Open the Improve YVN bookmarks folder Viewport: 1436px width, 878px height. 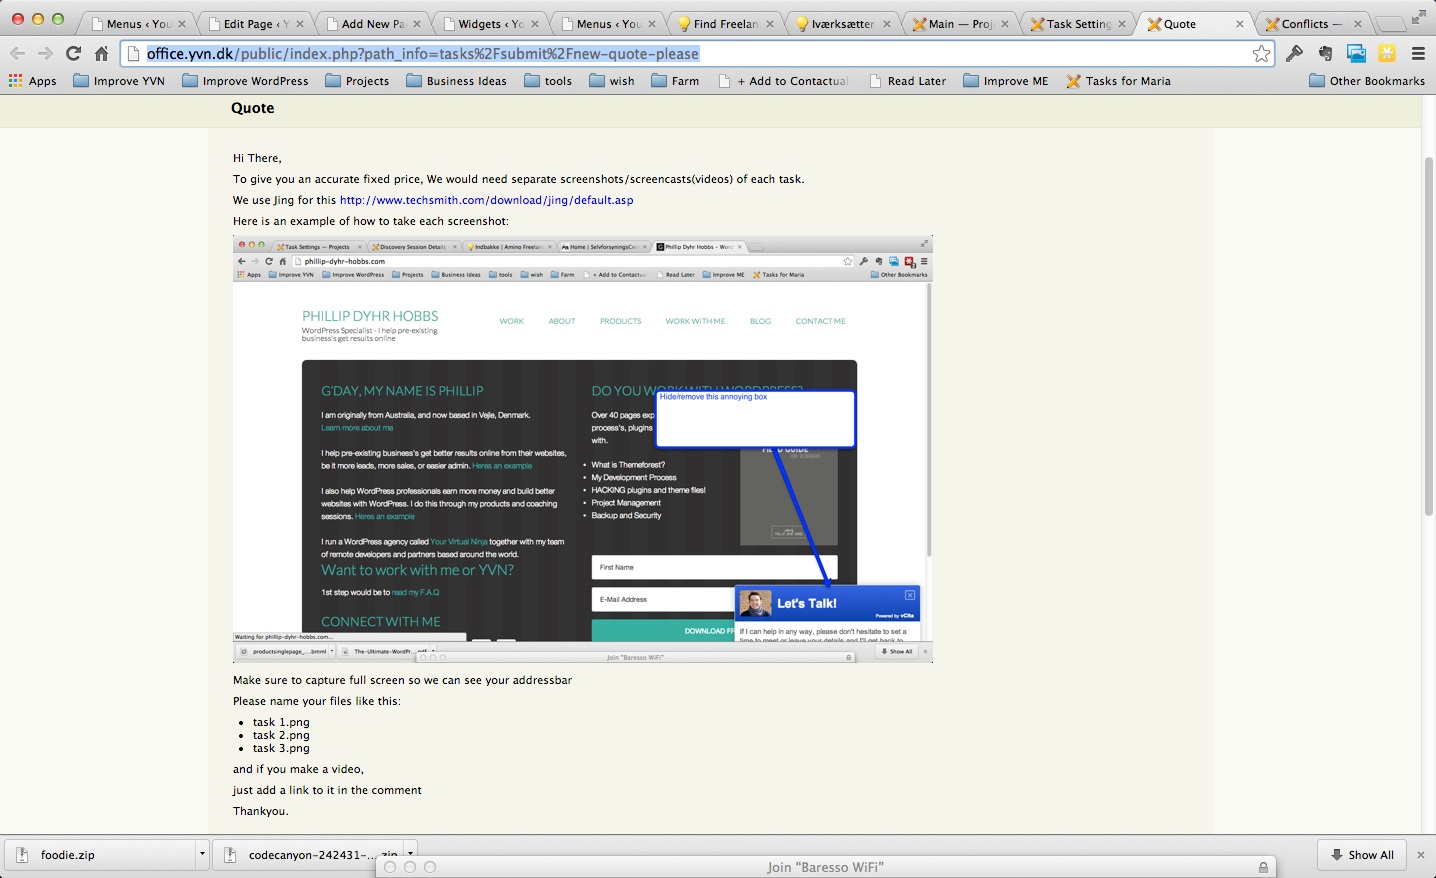(x=119, y=81)
